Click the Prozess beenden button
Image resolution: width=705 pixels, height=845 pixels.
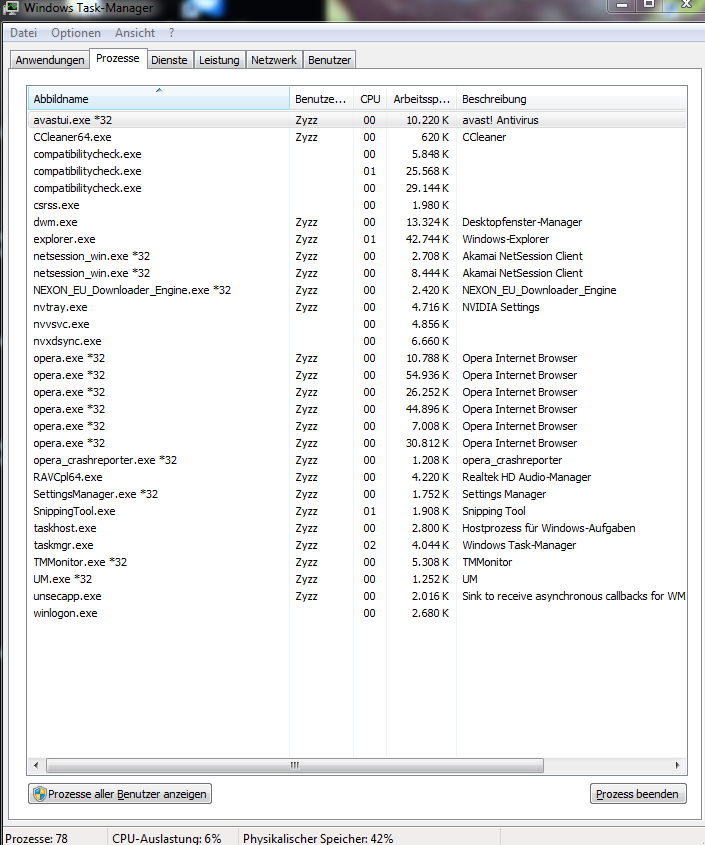coord(638,794)
